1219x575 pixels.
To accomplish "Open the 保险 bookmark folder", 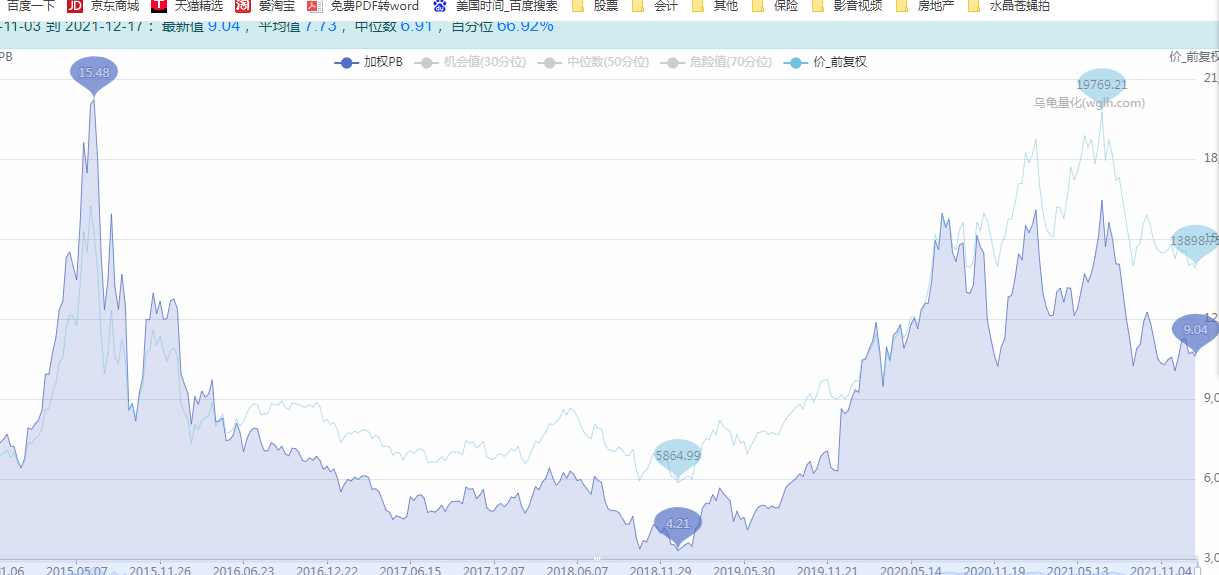I will [x=776, y=6].
